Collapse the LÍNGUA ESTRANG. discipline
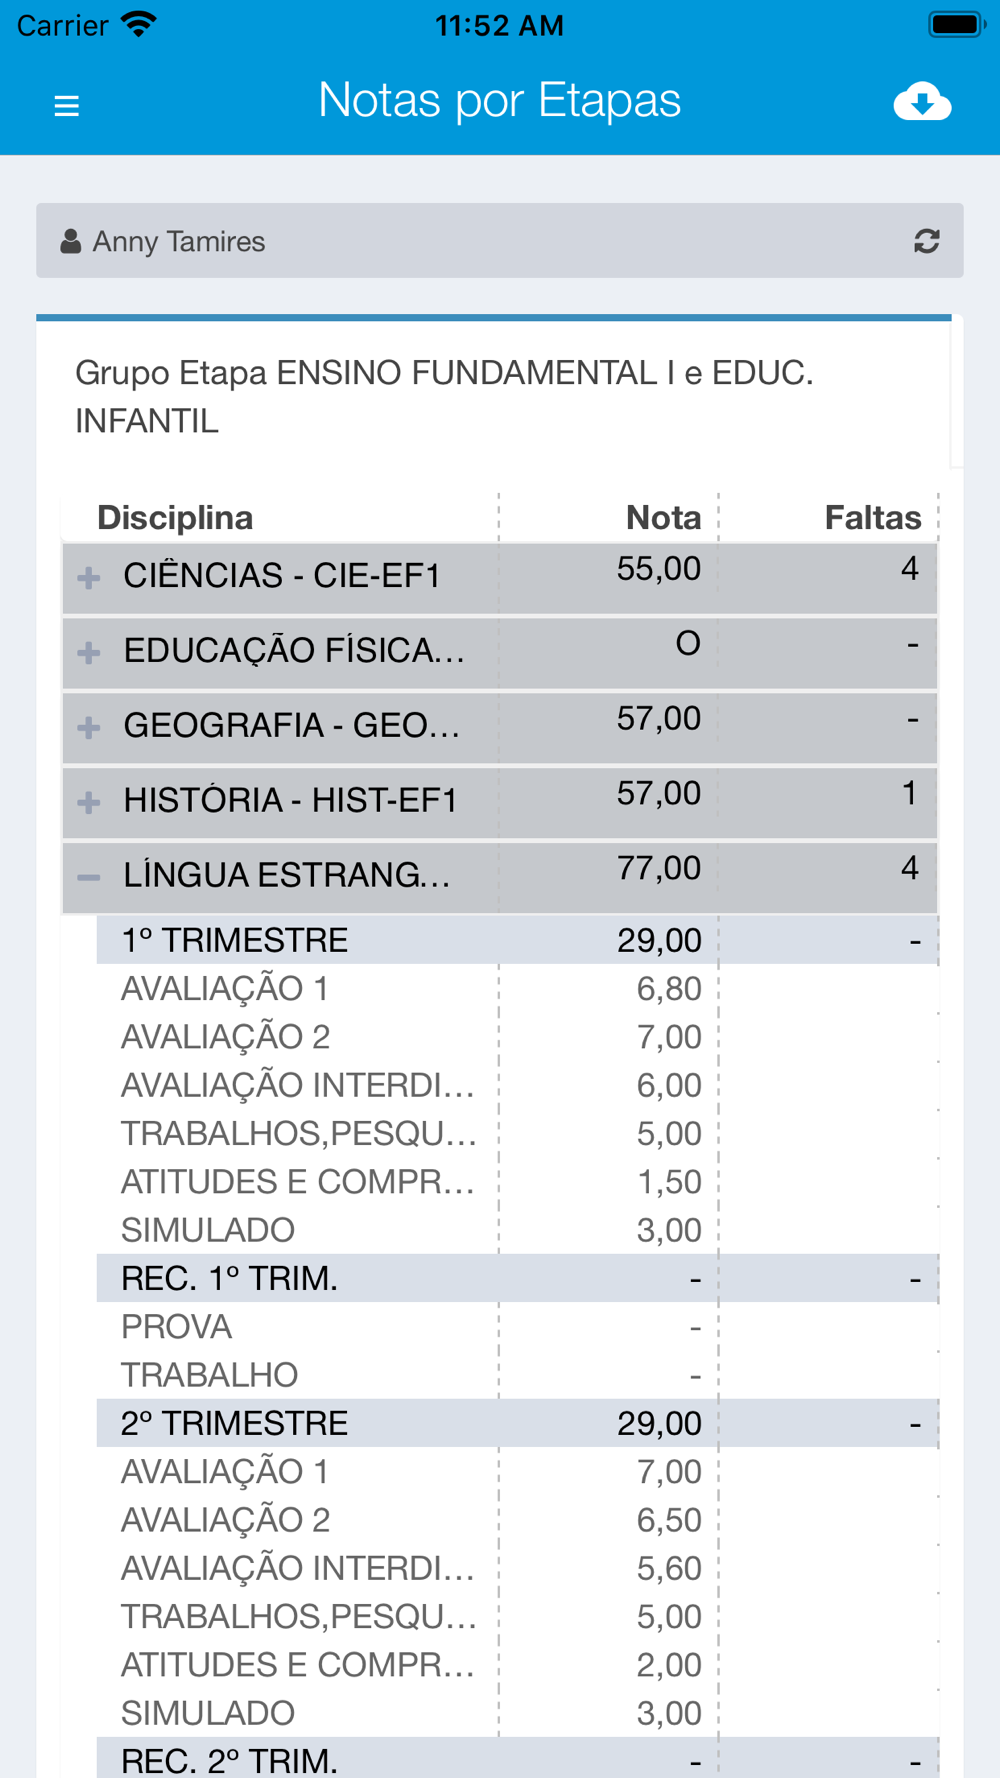This screenshot has height=1778, width=1000. [x=89, y=877]
